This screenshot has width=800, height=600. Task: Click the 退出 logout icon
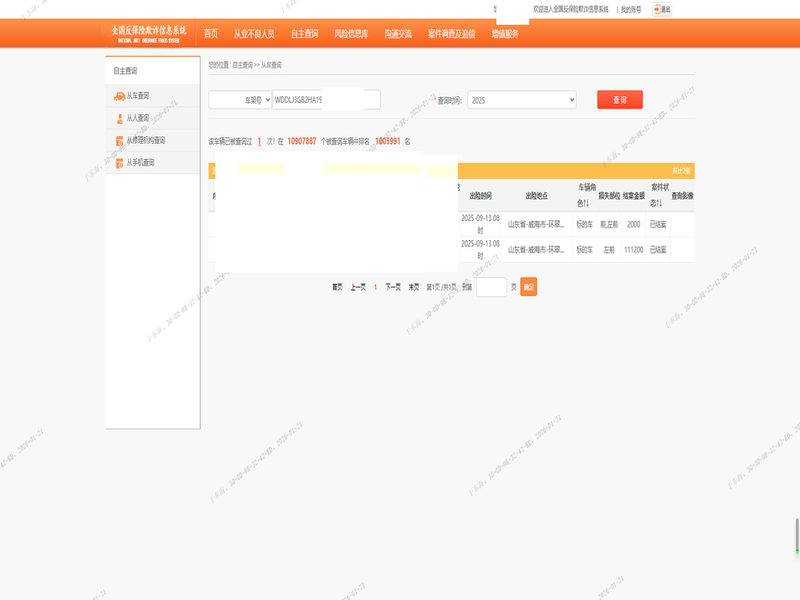[661, 9]
